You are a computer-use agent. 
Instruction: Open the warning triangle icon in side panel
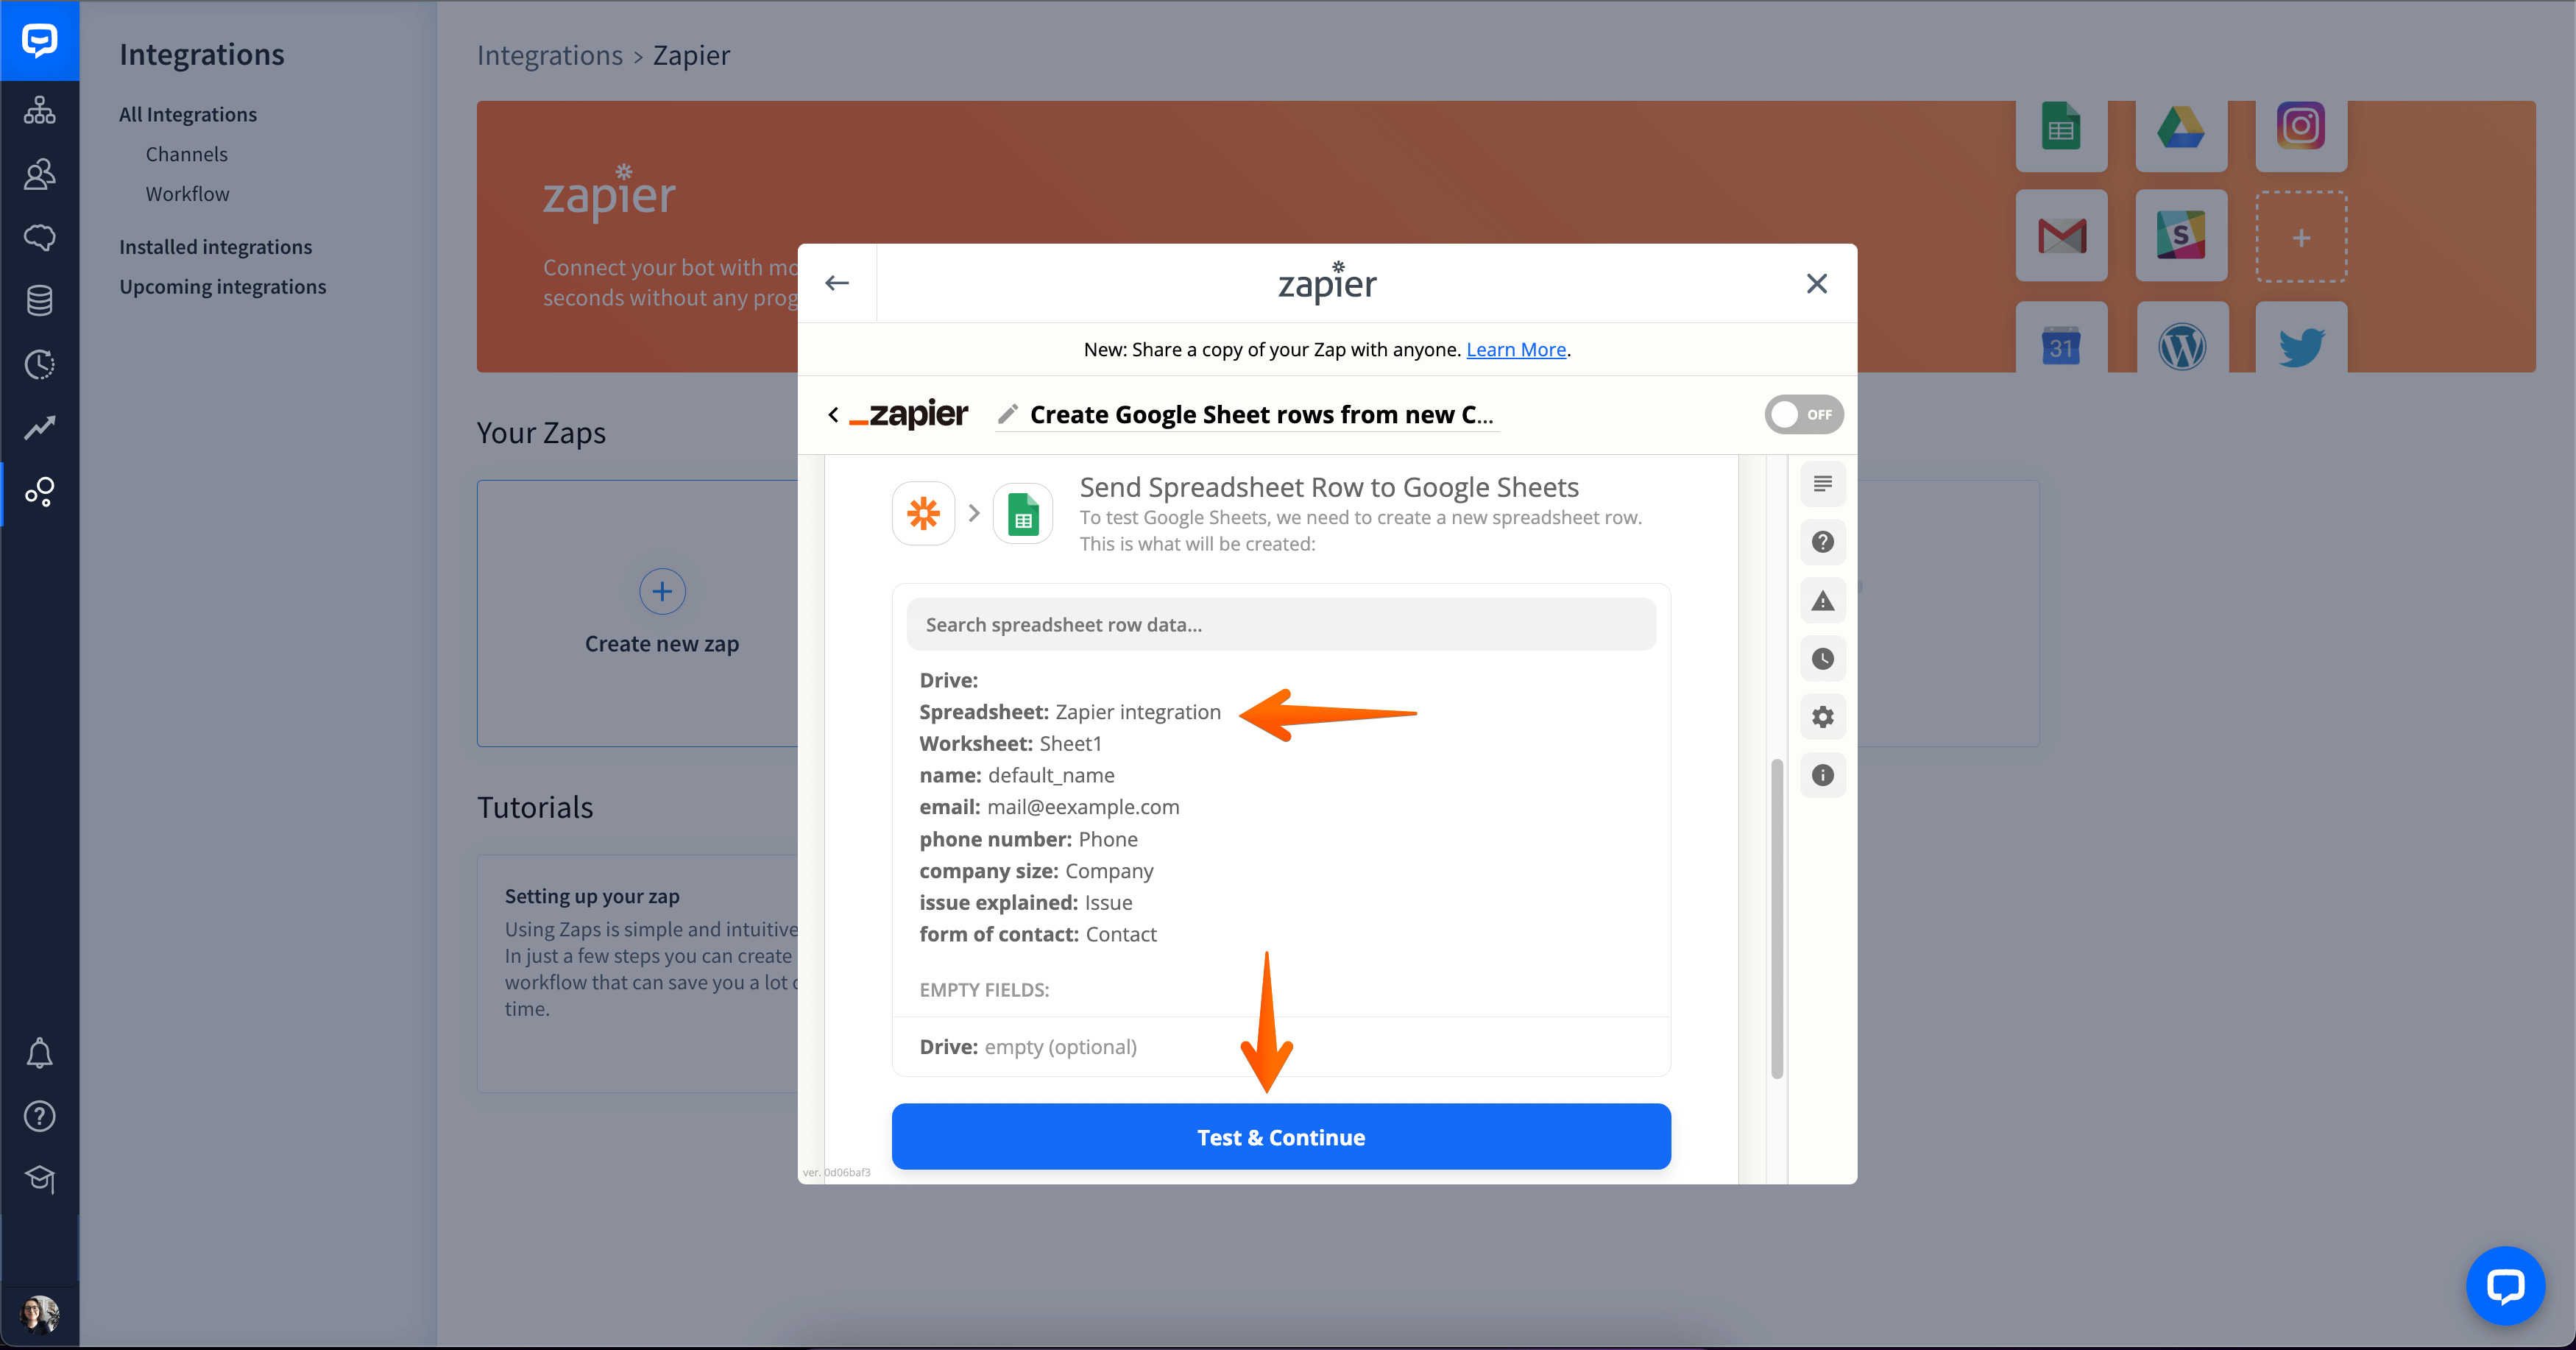[x=1822, y=601]
